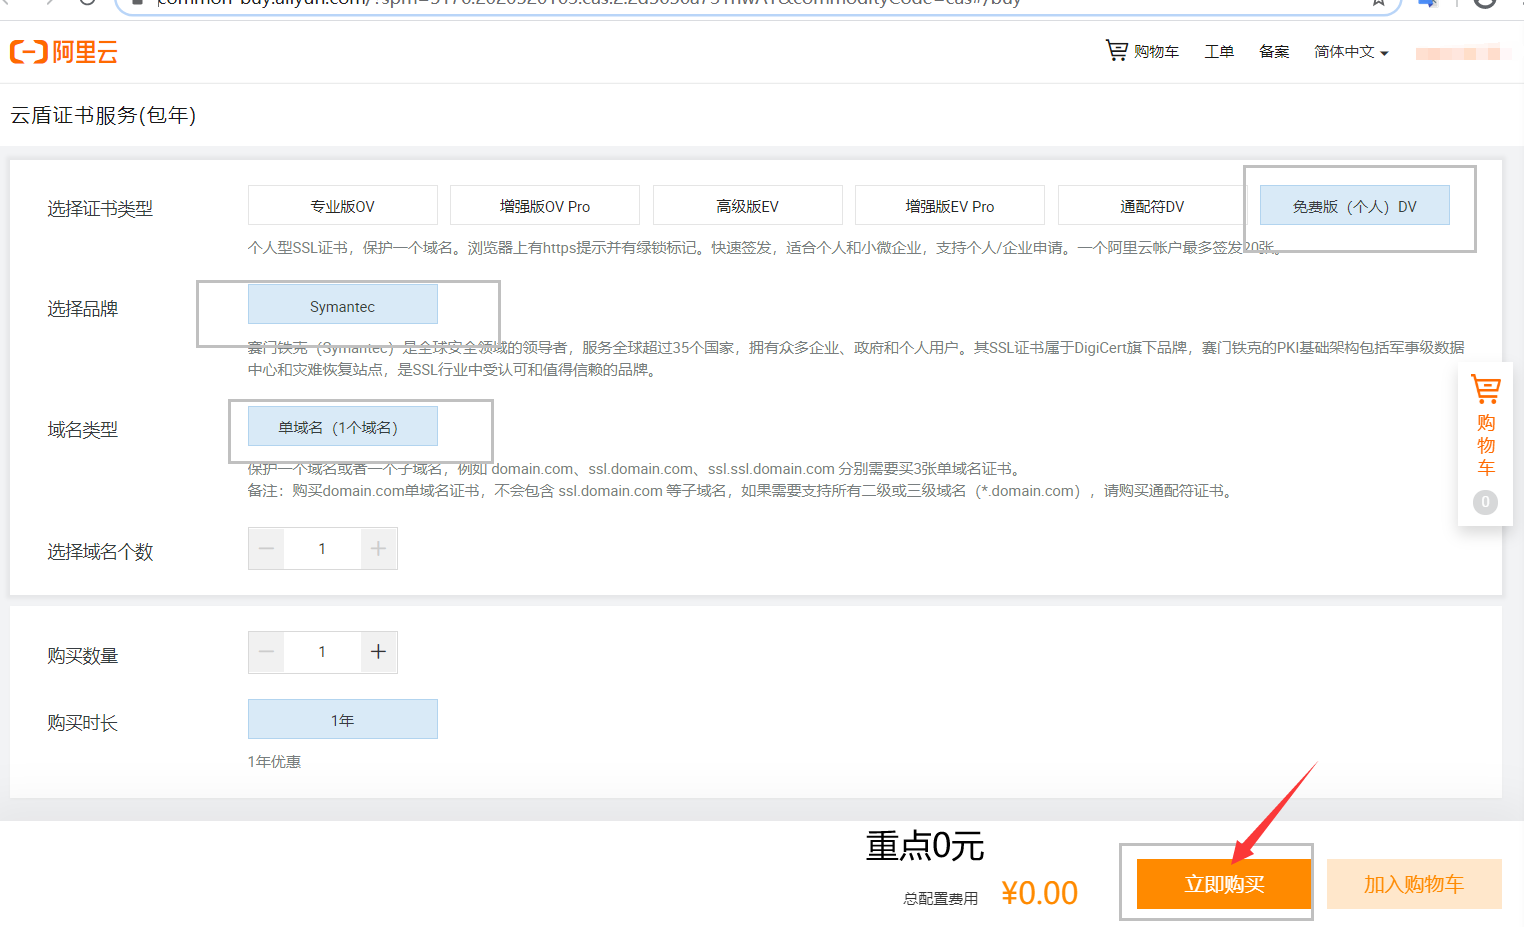
Task: Open the 备案 menu item
Action: coord(1274,52)
